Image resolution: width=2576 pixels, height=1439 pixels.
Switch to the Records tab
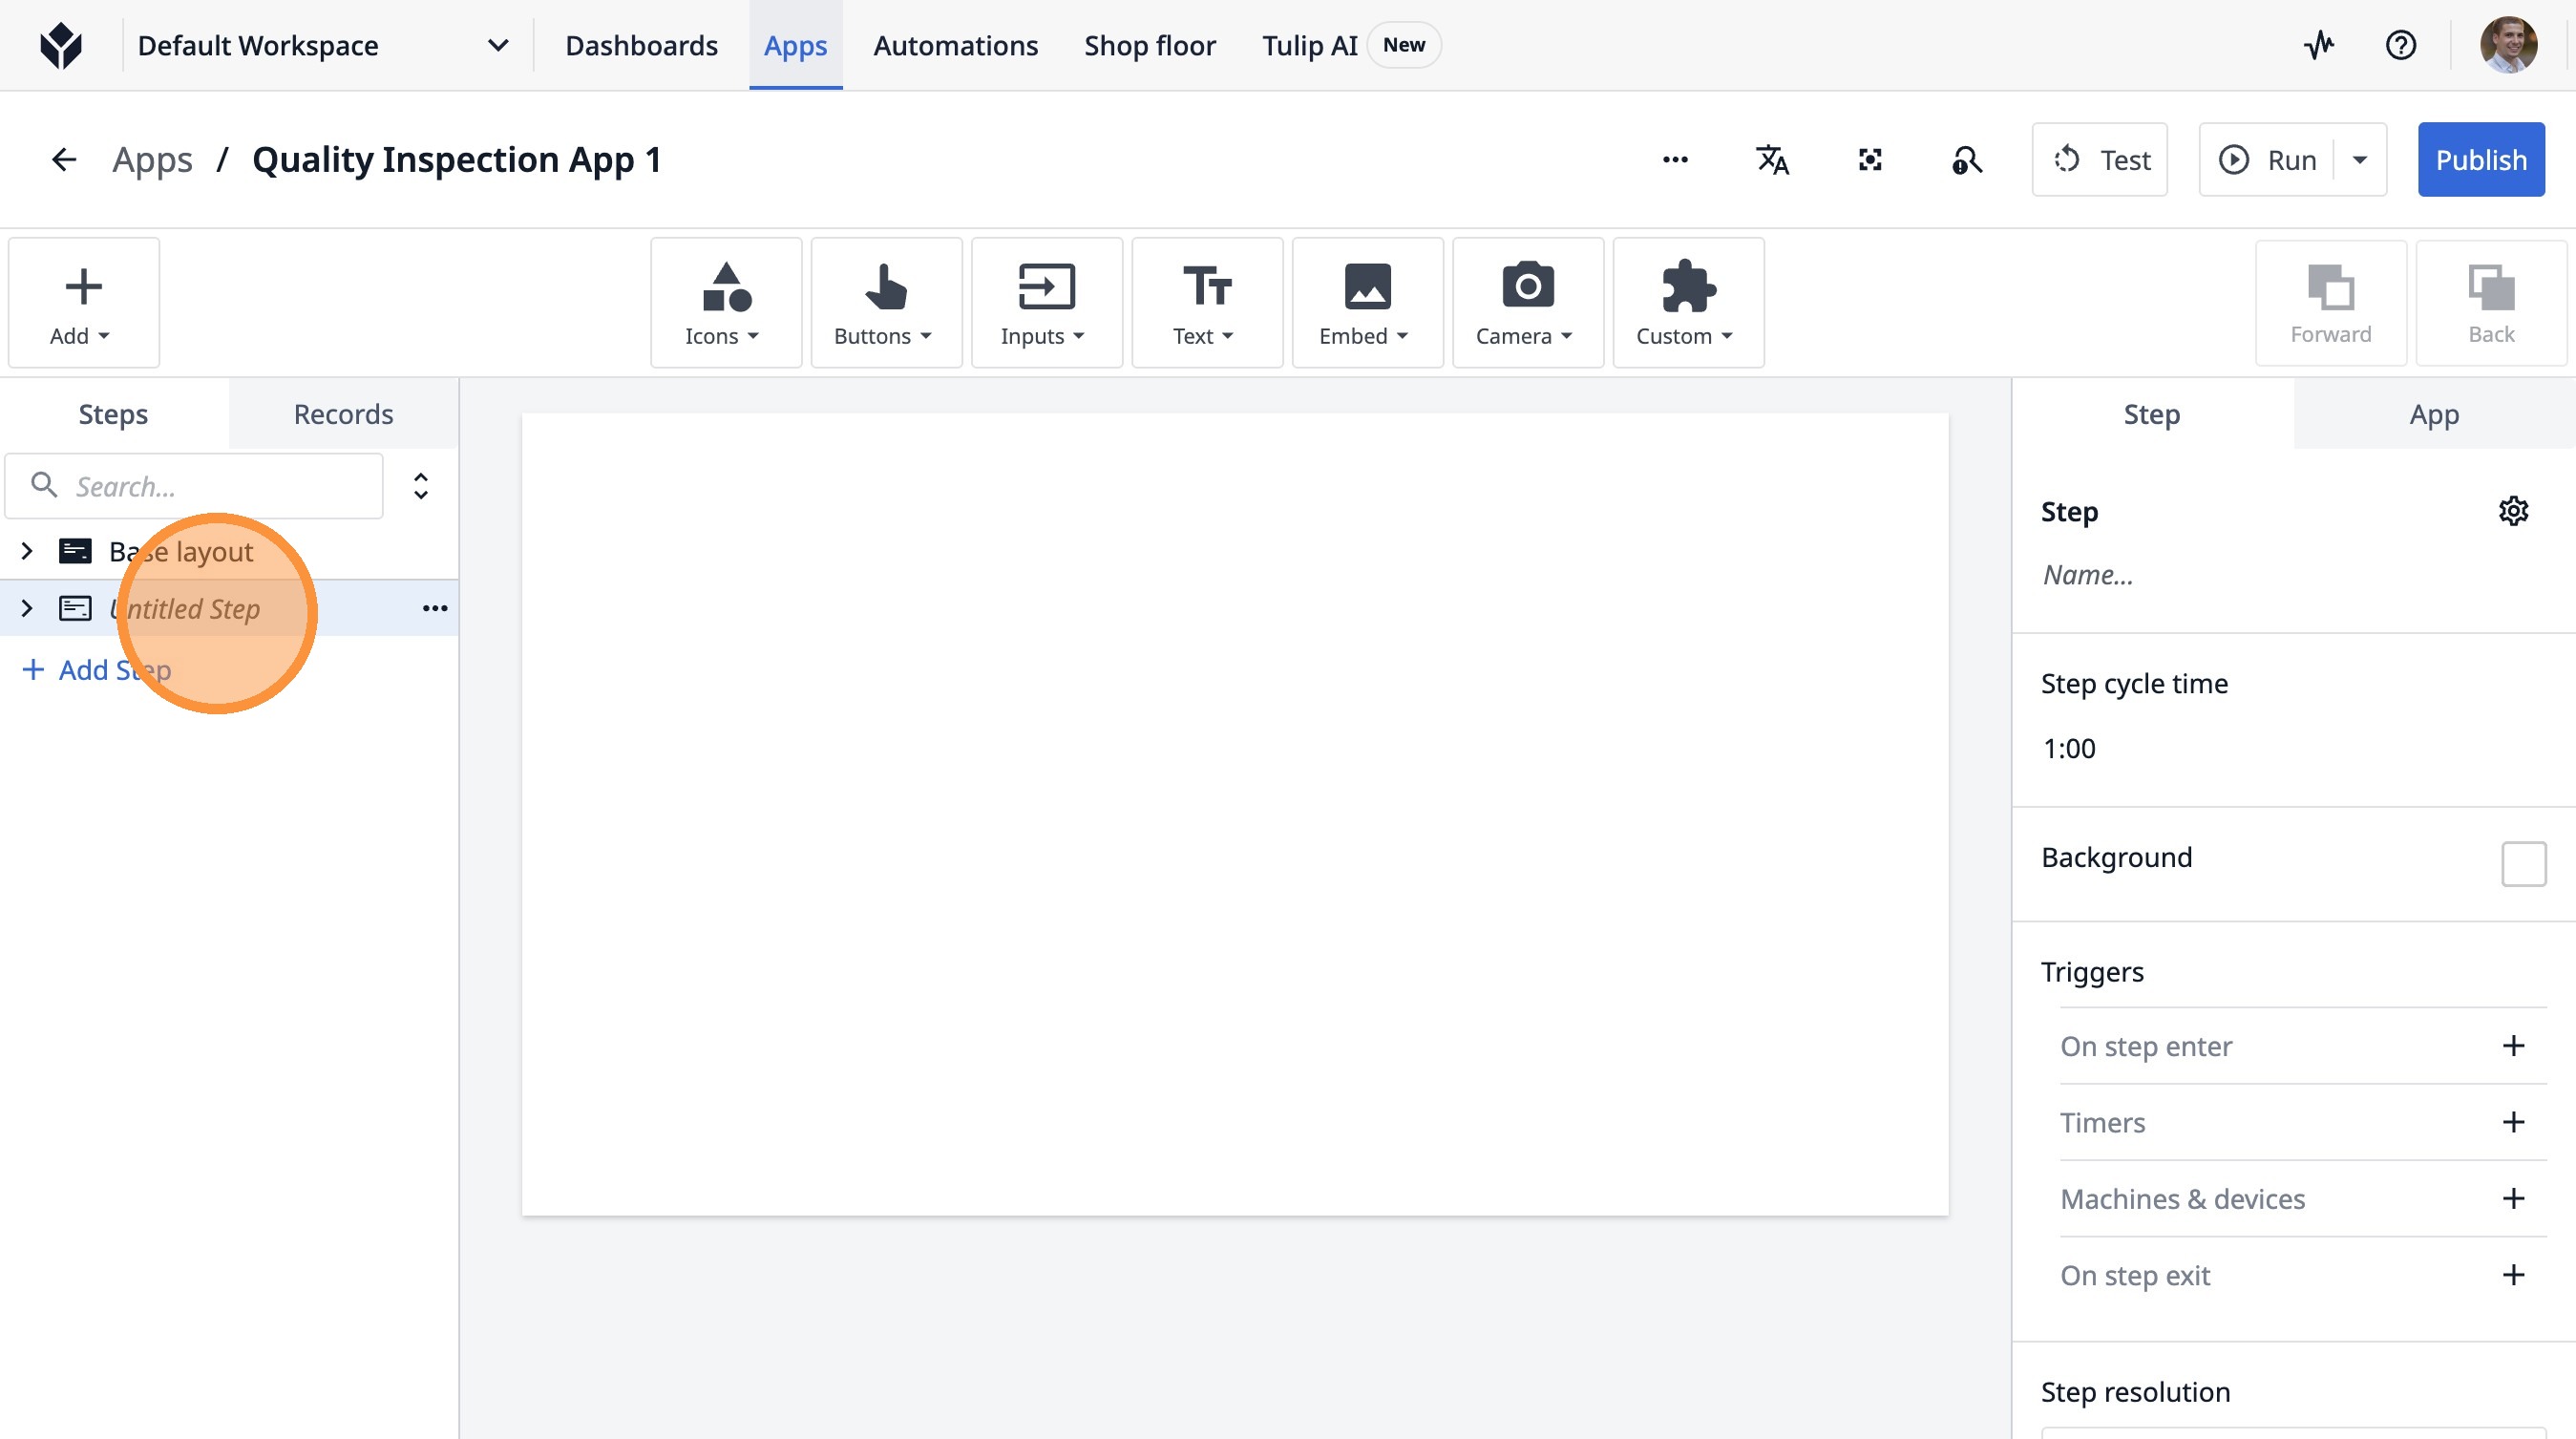(343, 414)
